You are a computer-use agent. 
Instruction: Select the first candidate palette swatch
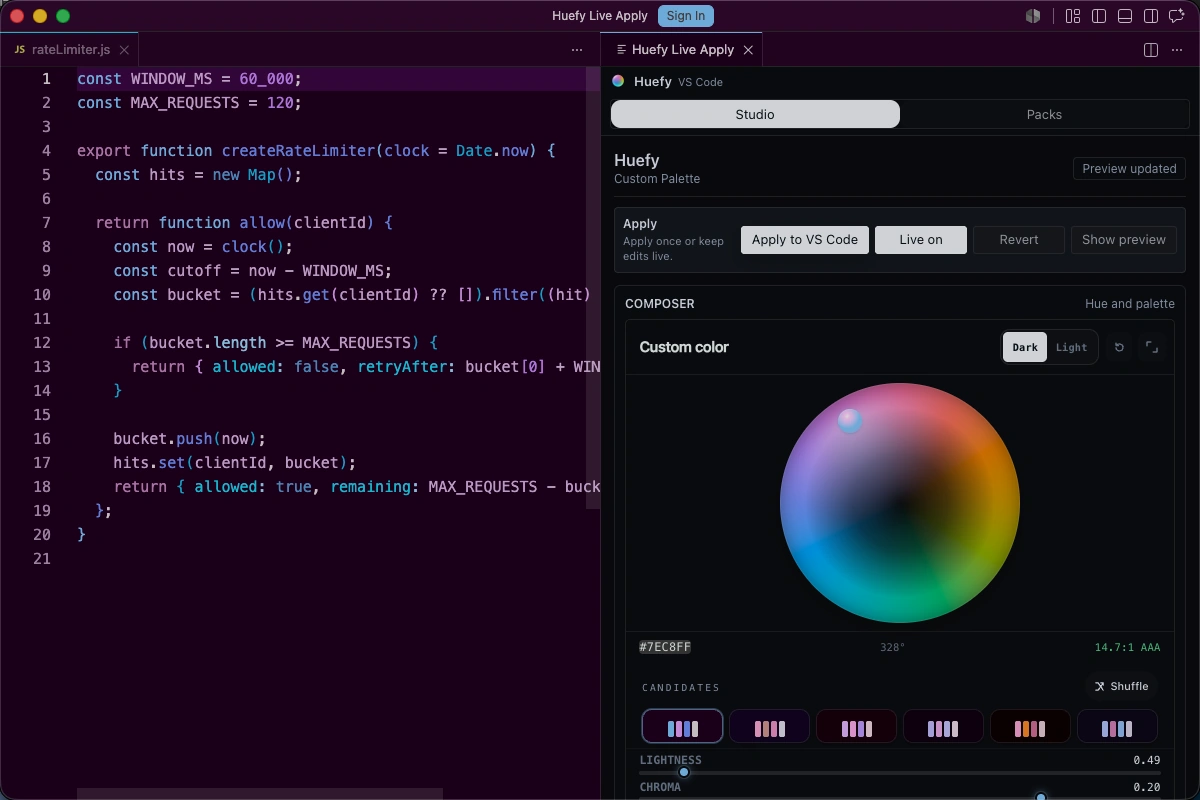[682, 727]
